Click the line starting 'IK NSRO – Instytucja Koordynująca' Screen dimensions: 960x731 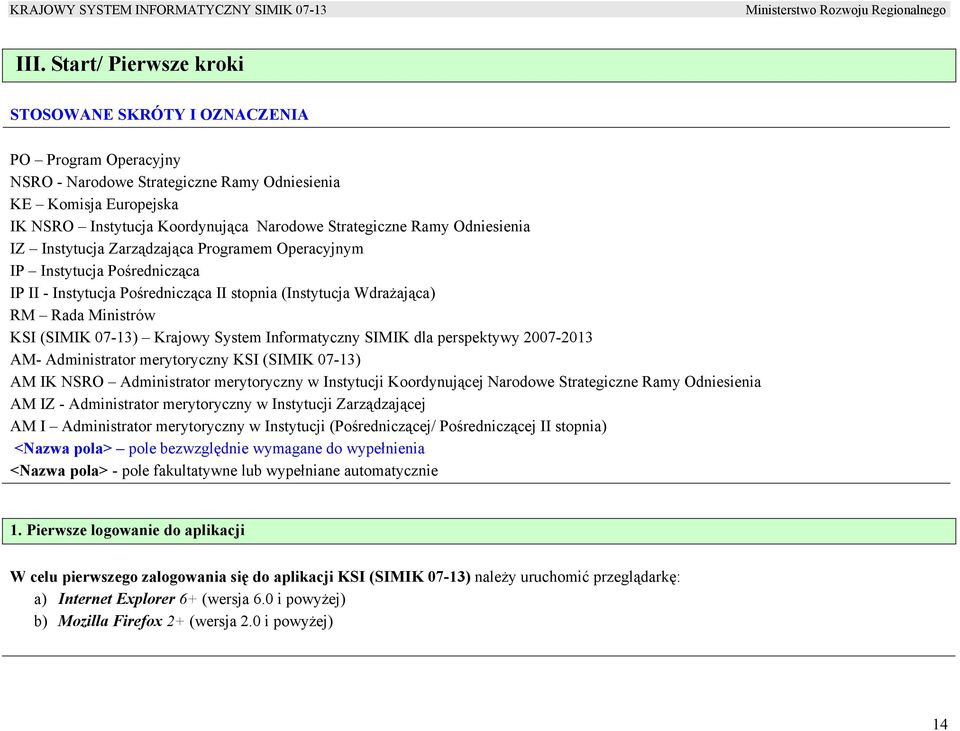[269, 227]
